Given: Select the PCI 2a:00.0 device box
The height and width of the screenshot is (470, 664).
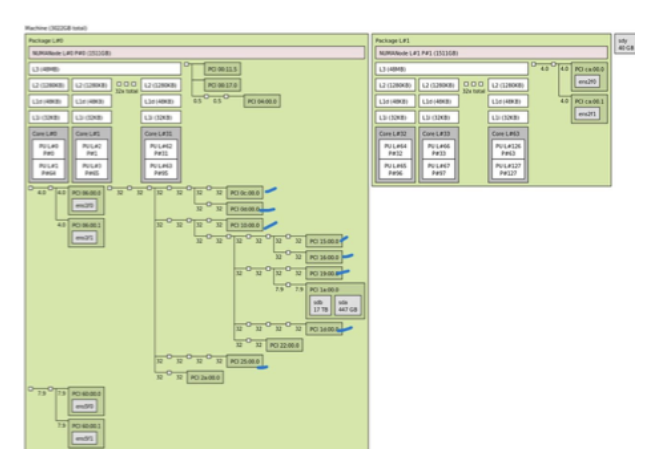Looking at the screenshot, I should [x=204, y=377].
